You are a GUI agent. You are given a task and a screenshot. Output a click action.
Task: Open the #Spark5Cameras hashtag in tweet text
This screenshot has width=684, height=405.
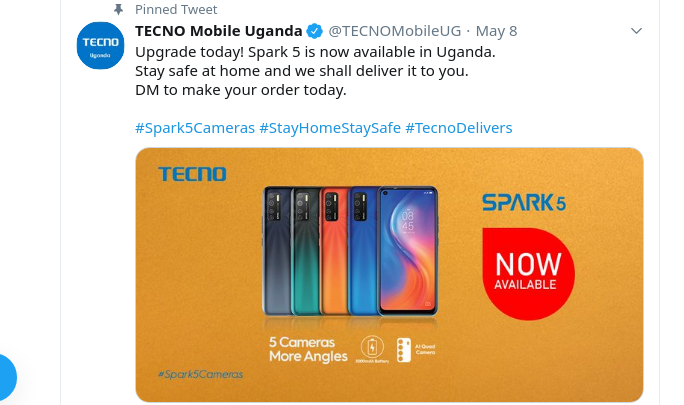pyautogui.click(x=195, y=128)
